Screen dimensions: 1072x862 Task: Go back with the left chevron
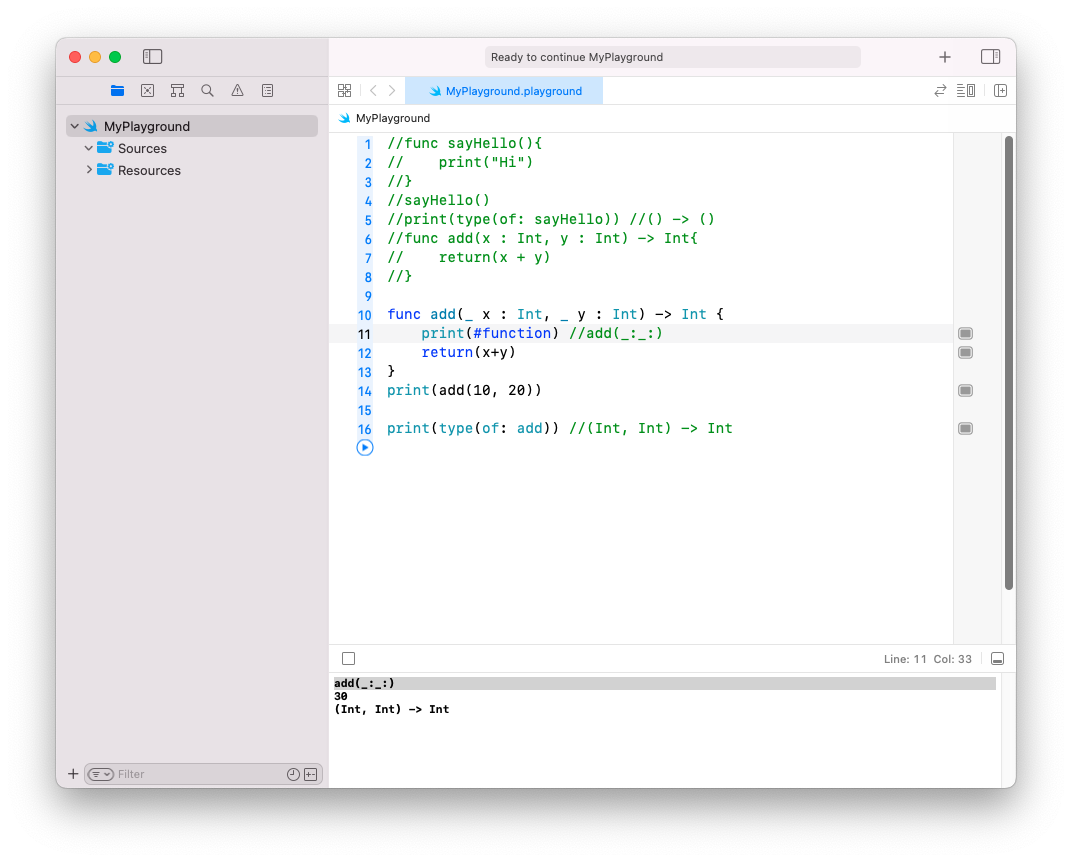tap(373, 90)
